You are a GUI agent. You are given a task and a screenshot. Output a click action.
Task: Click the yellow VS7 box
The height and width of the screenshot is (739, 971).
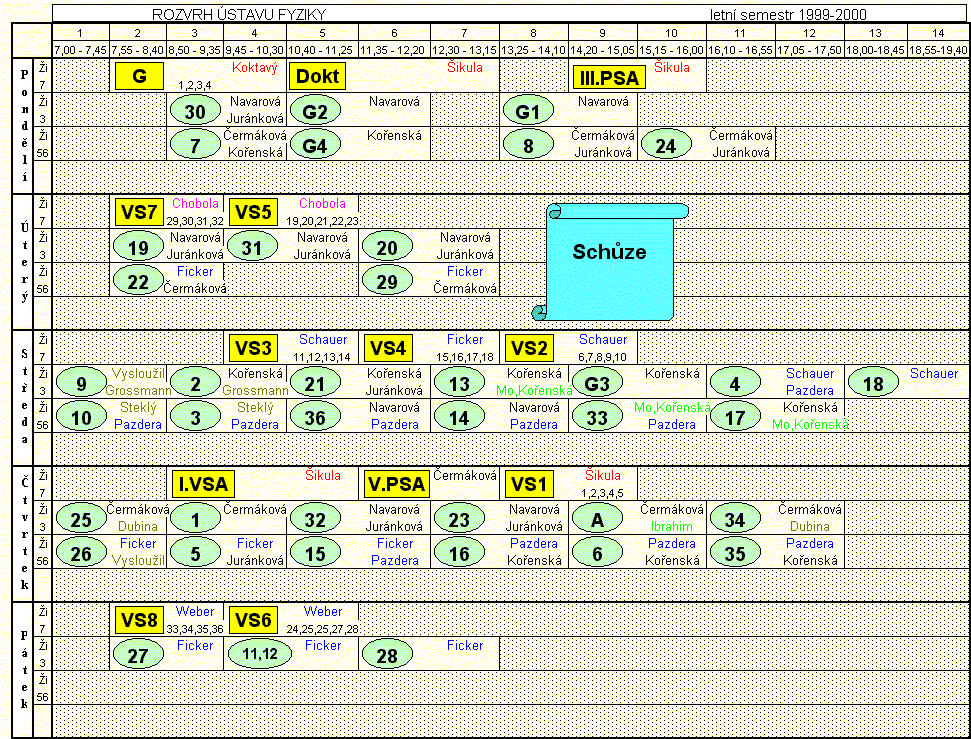pyautogui.click(x=139, y=212)
